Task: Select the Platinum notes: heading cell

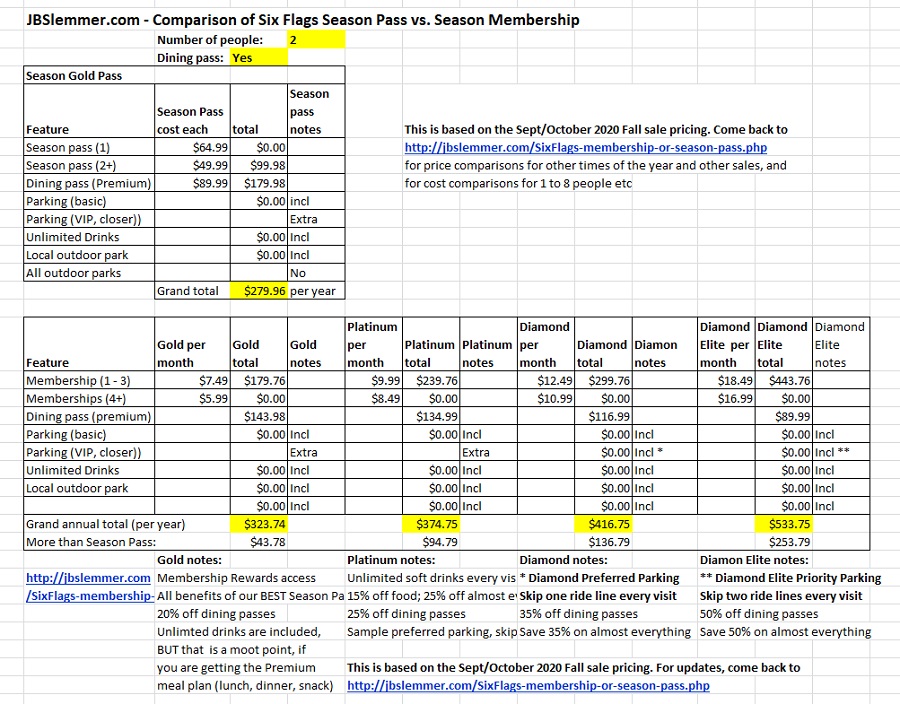Action: pyautogui.click(x=391, y=560)
